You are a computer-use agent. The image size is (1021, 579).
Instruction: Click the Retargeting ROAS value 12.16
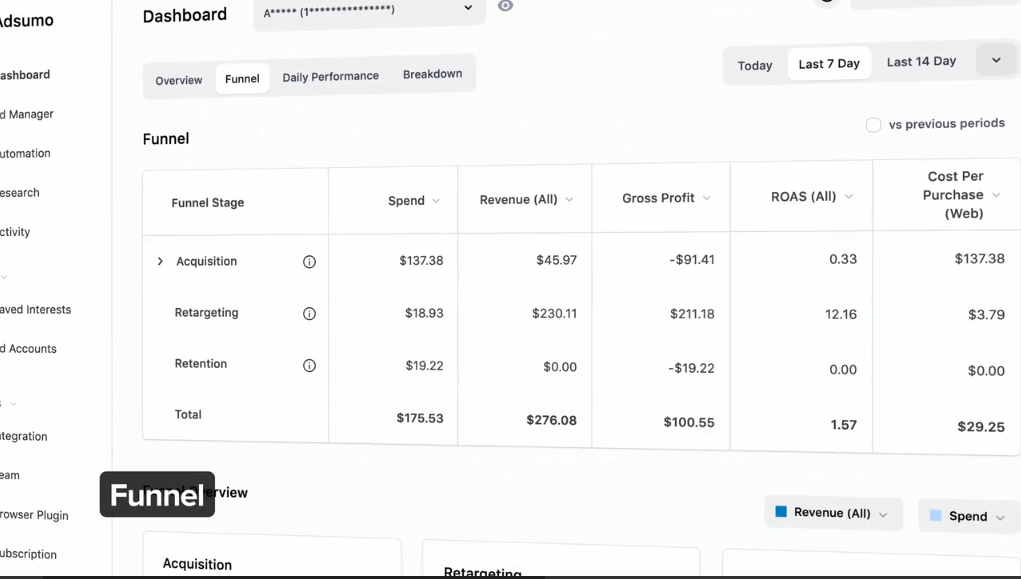click(841, 315)
